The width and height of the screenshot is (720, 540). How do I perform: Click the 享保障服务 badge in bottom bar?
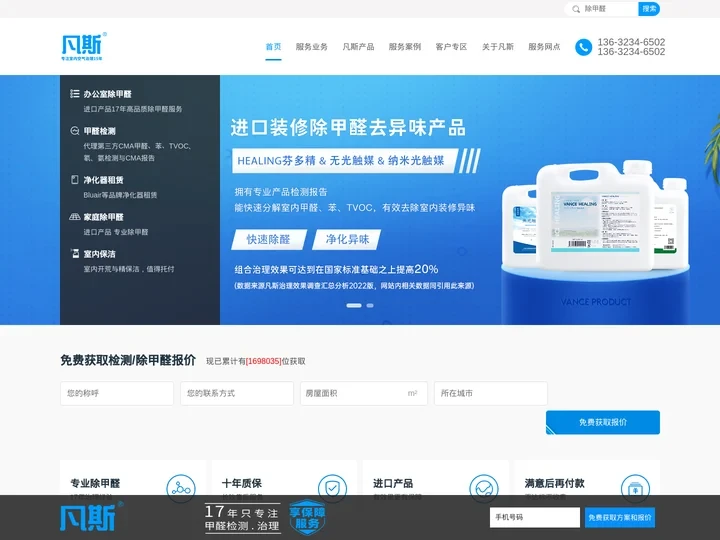pos(307,518)
